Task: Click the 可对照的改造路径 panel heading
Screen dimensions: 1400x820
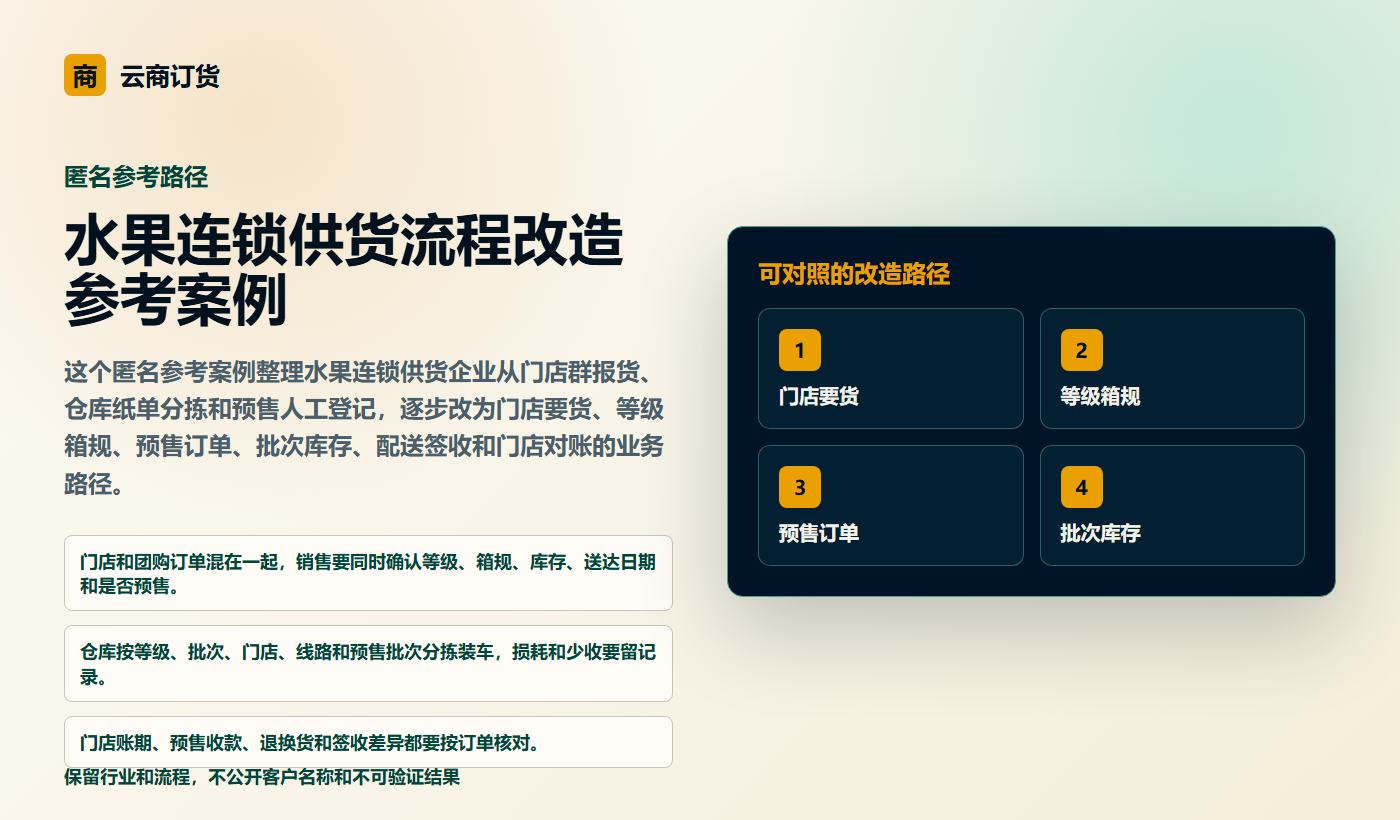Action: (854, 274)
